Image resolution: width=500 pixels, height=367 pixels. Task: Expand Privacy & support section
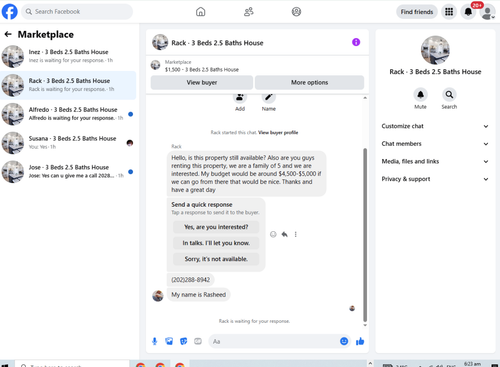pos(435,179)
